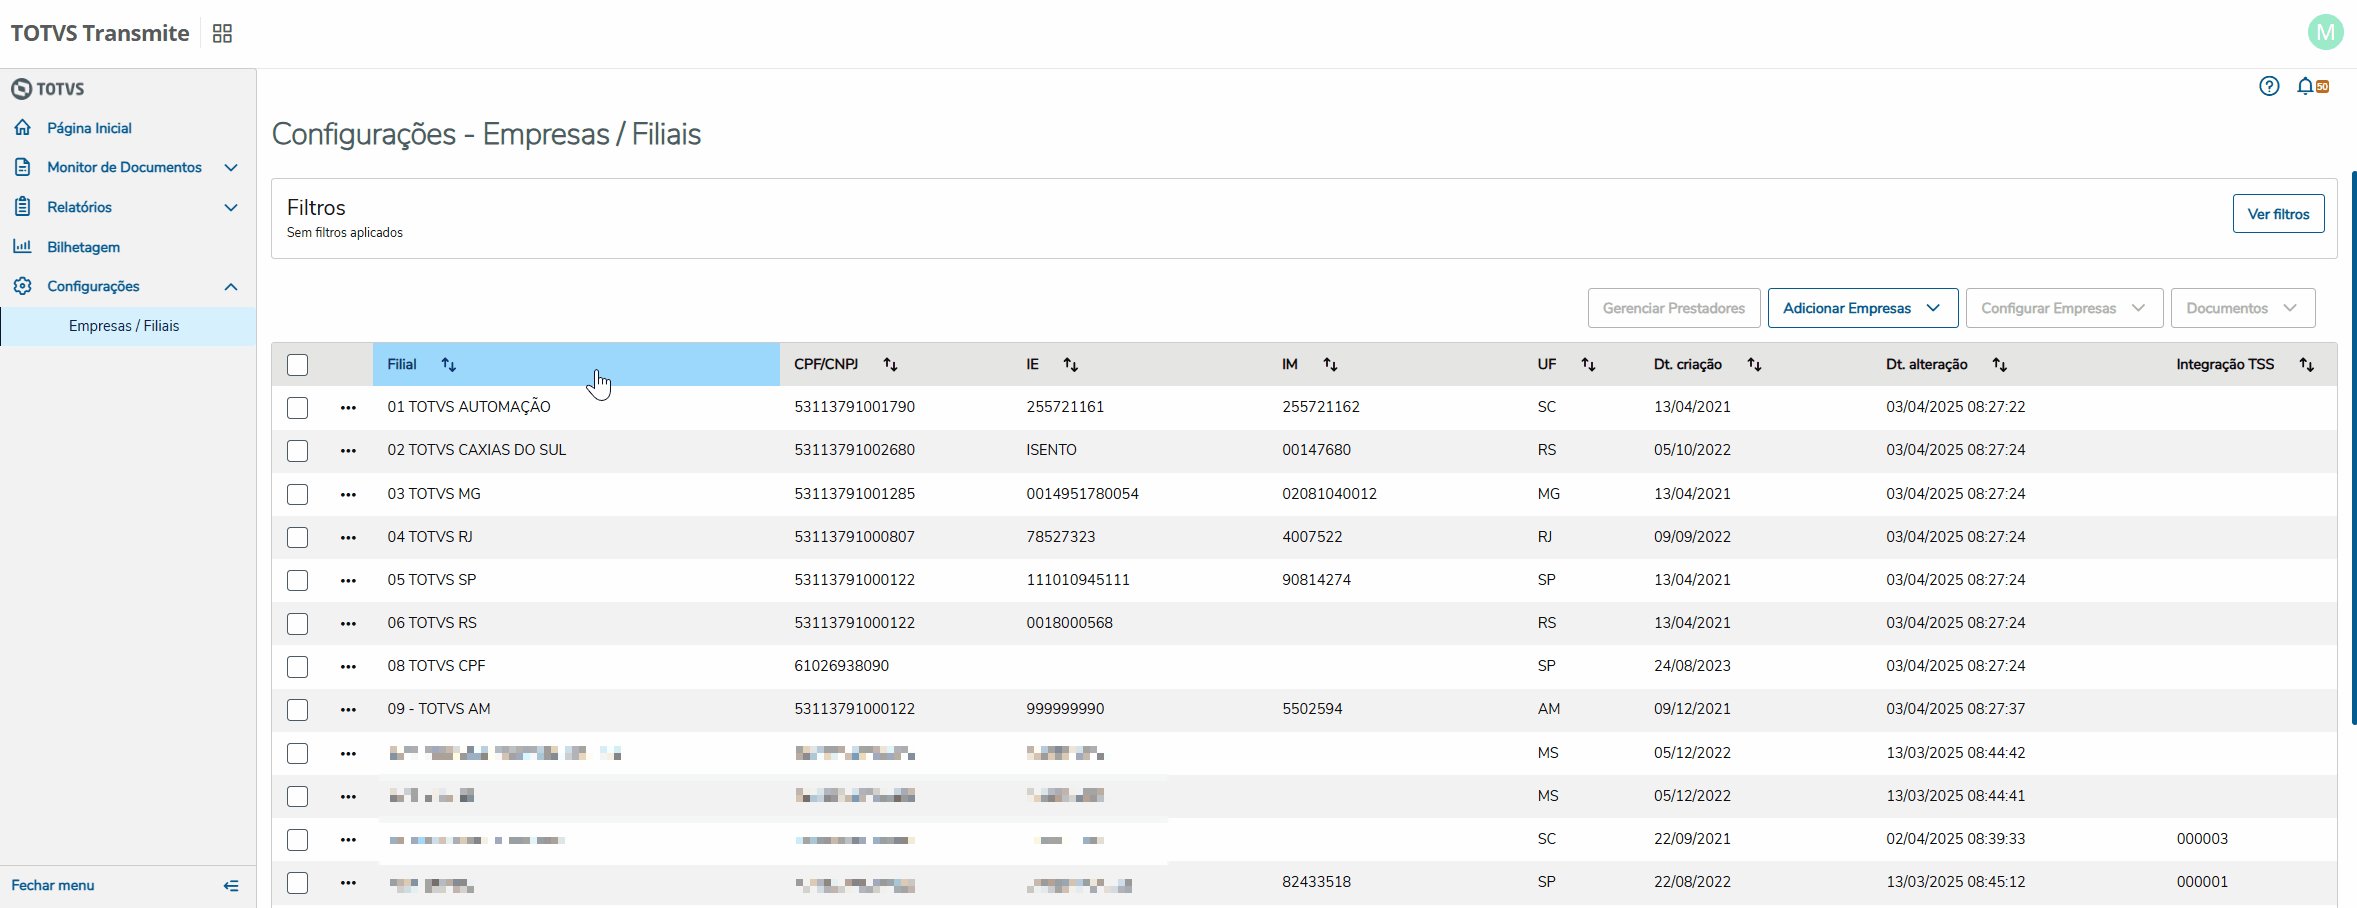2357x908 pixels.
Task: Click the Ver filtros button
Action: click(2277, 214)
